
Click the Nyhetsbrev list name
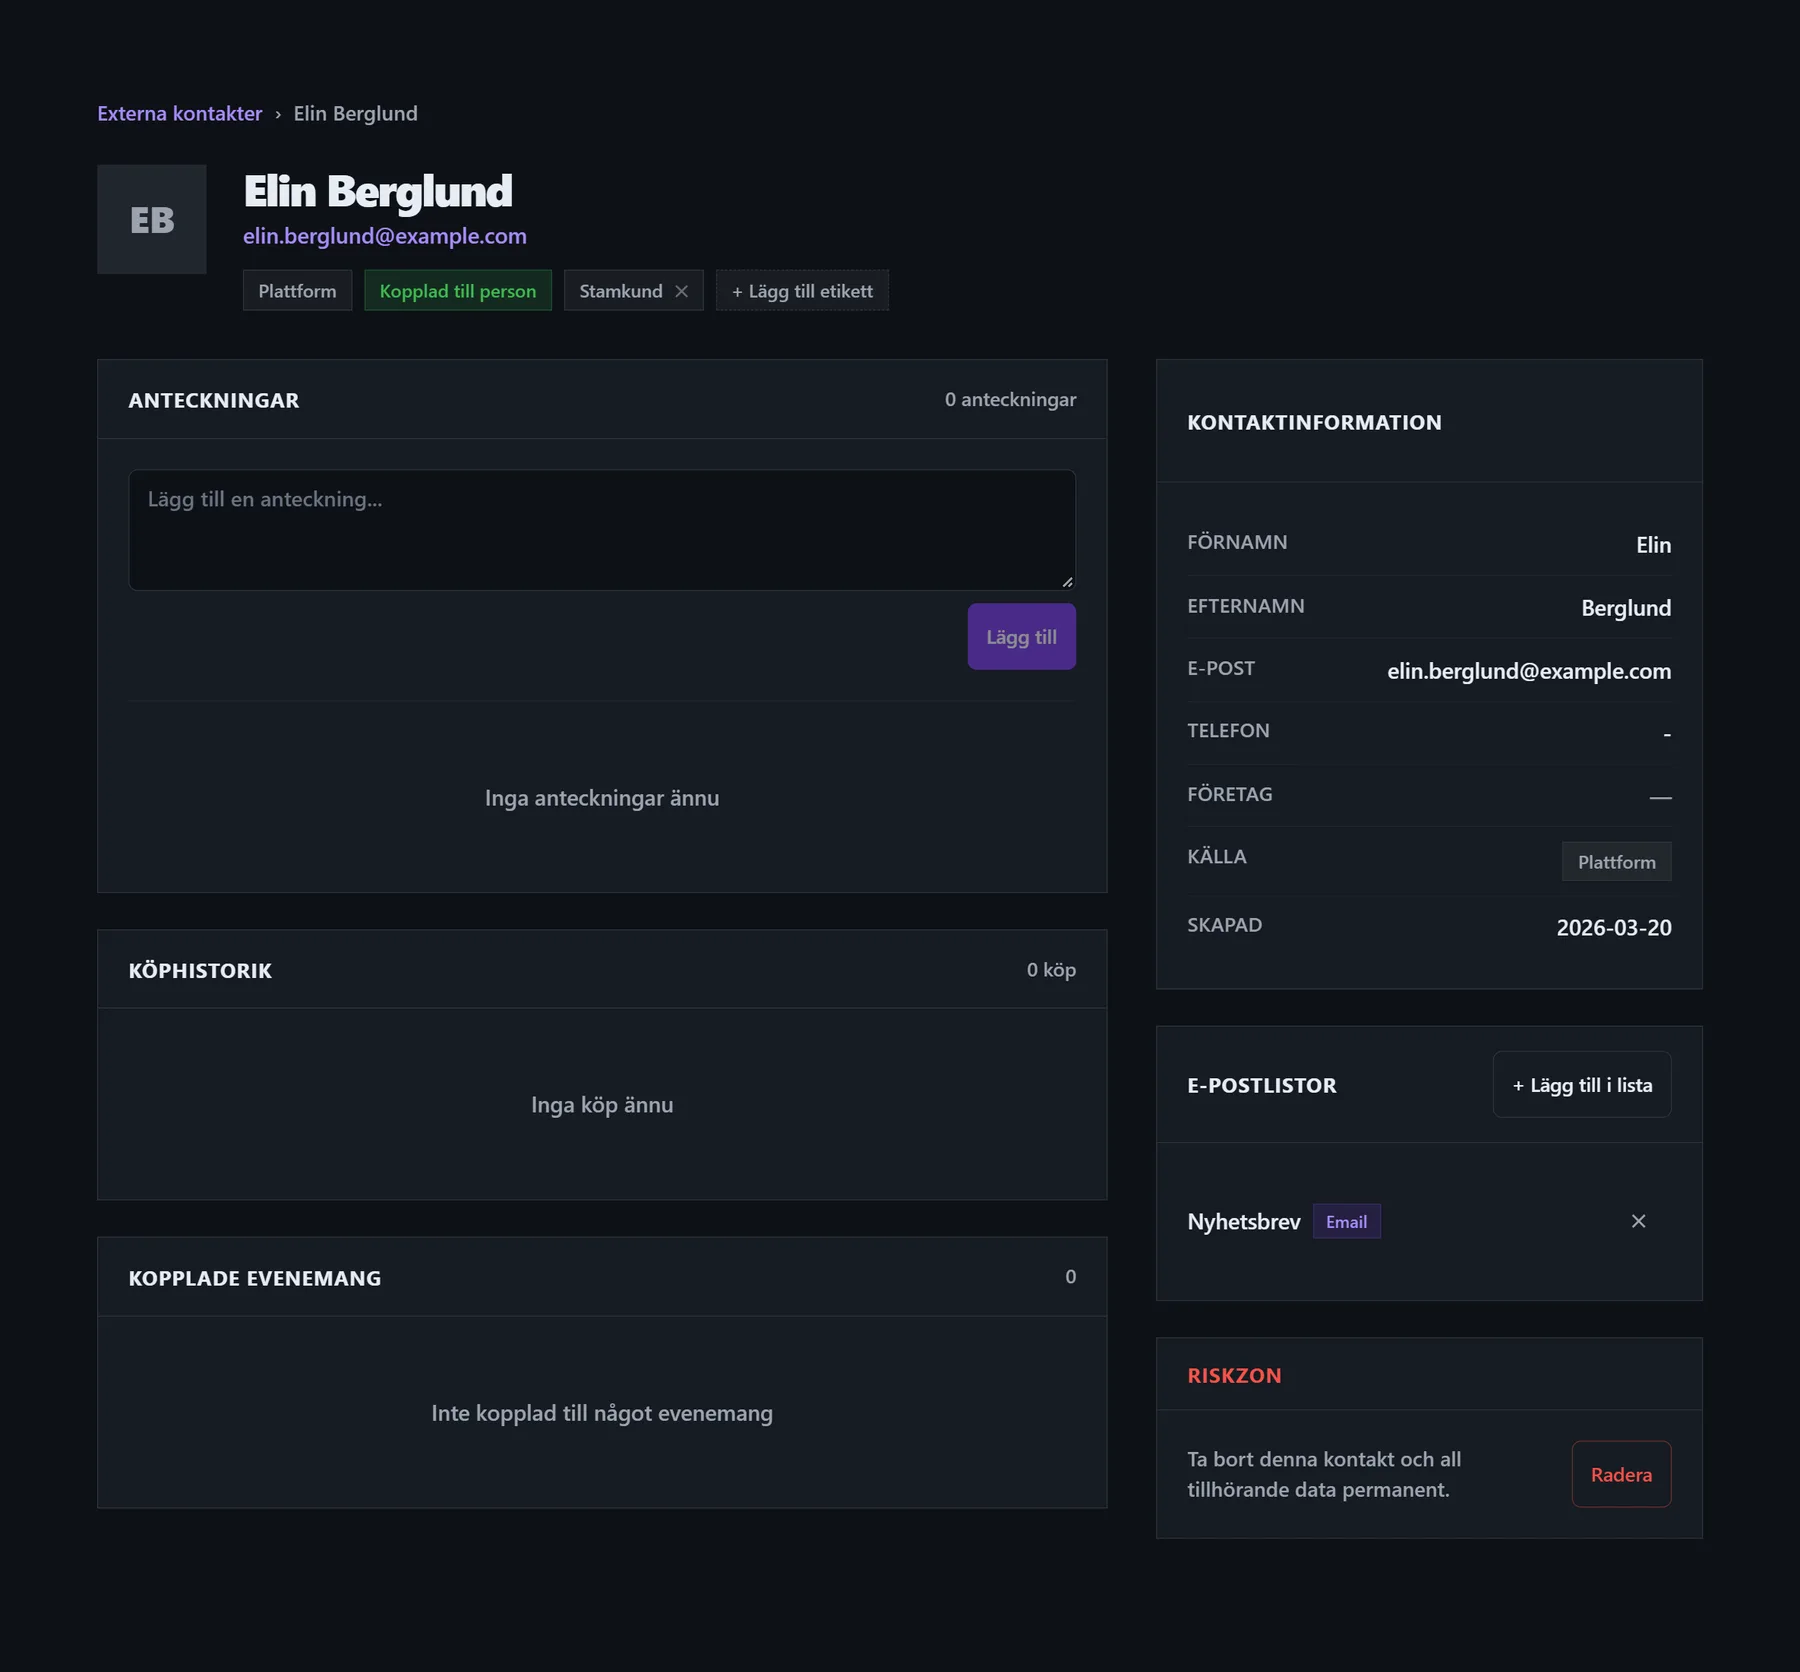[1244, 1221]
